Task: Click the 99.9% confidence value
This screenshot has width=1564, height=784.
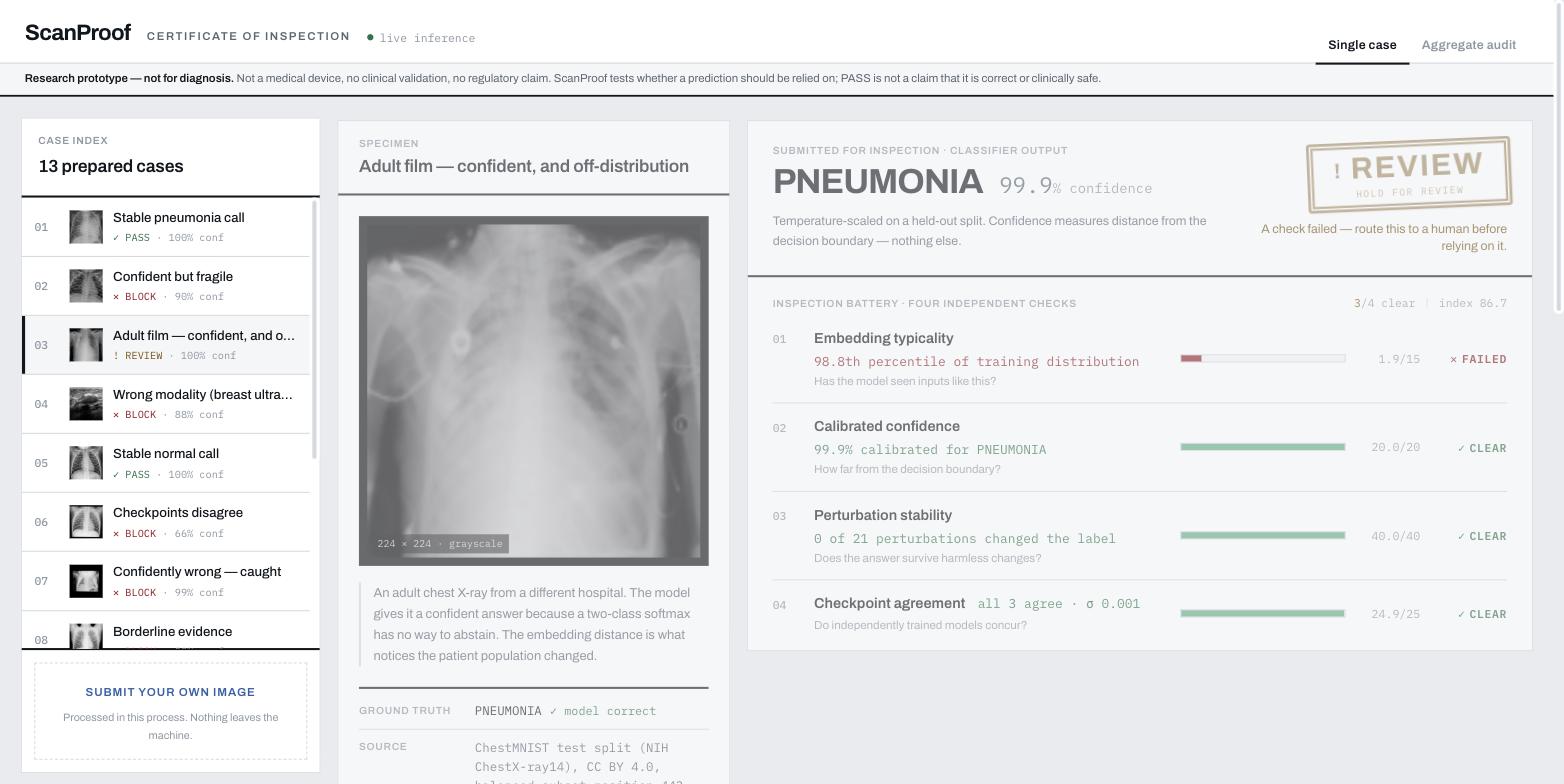Action: 1075,186
